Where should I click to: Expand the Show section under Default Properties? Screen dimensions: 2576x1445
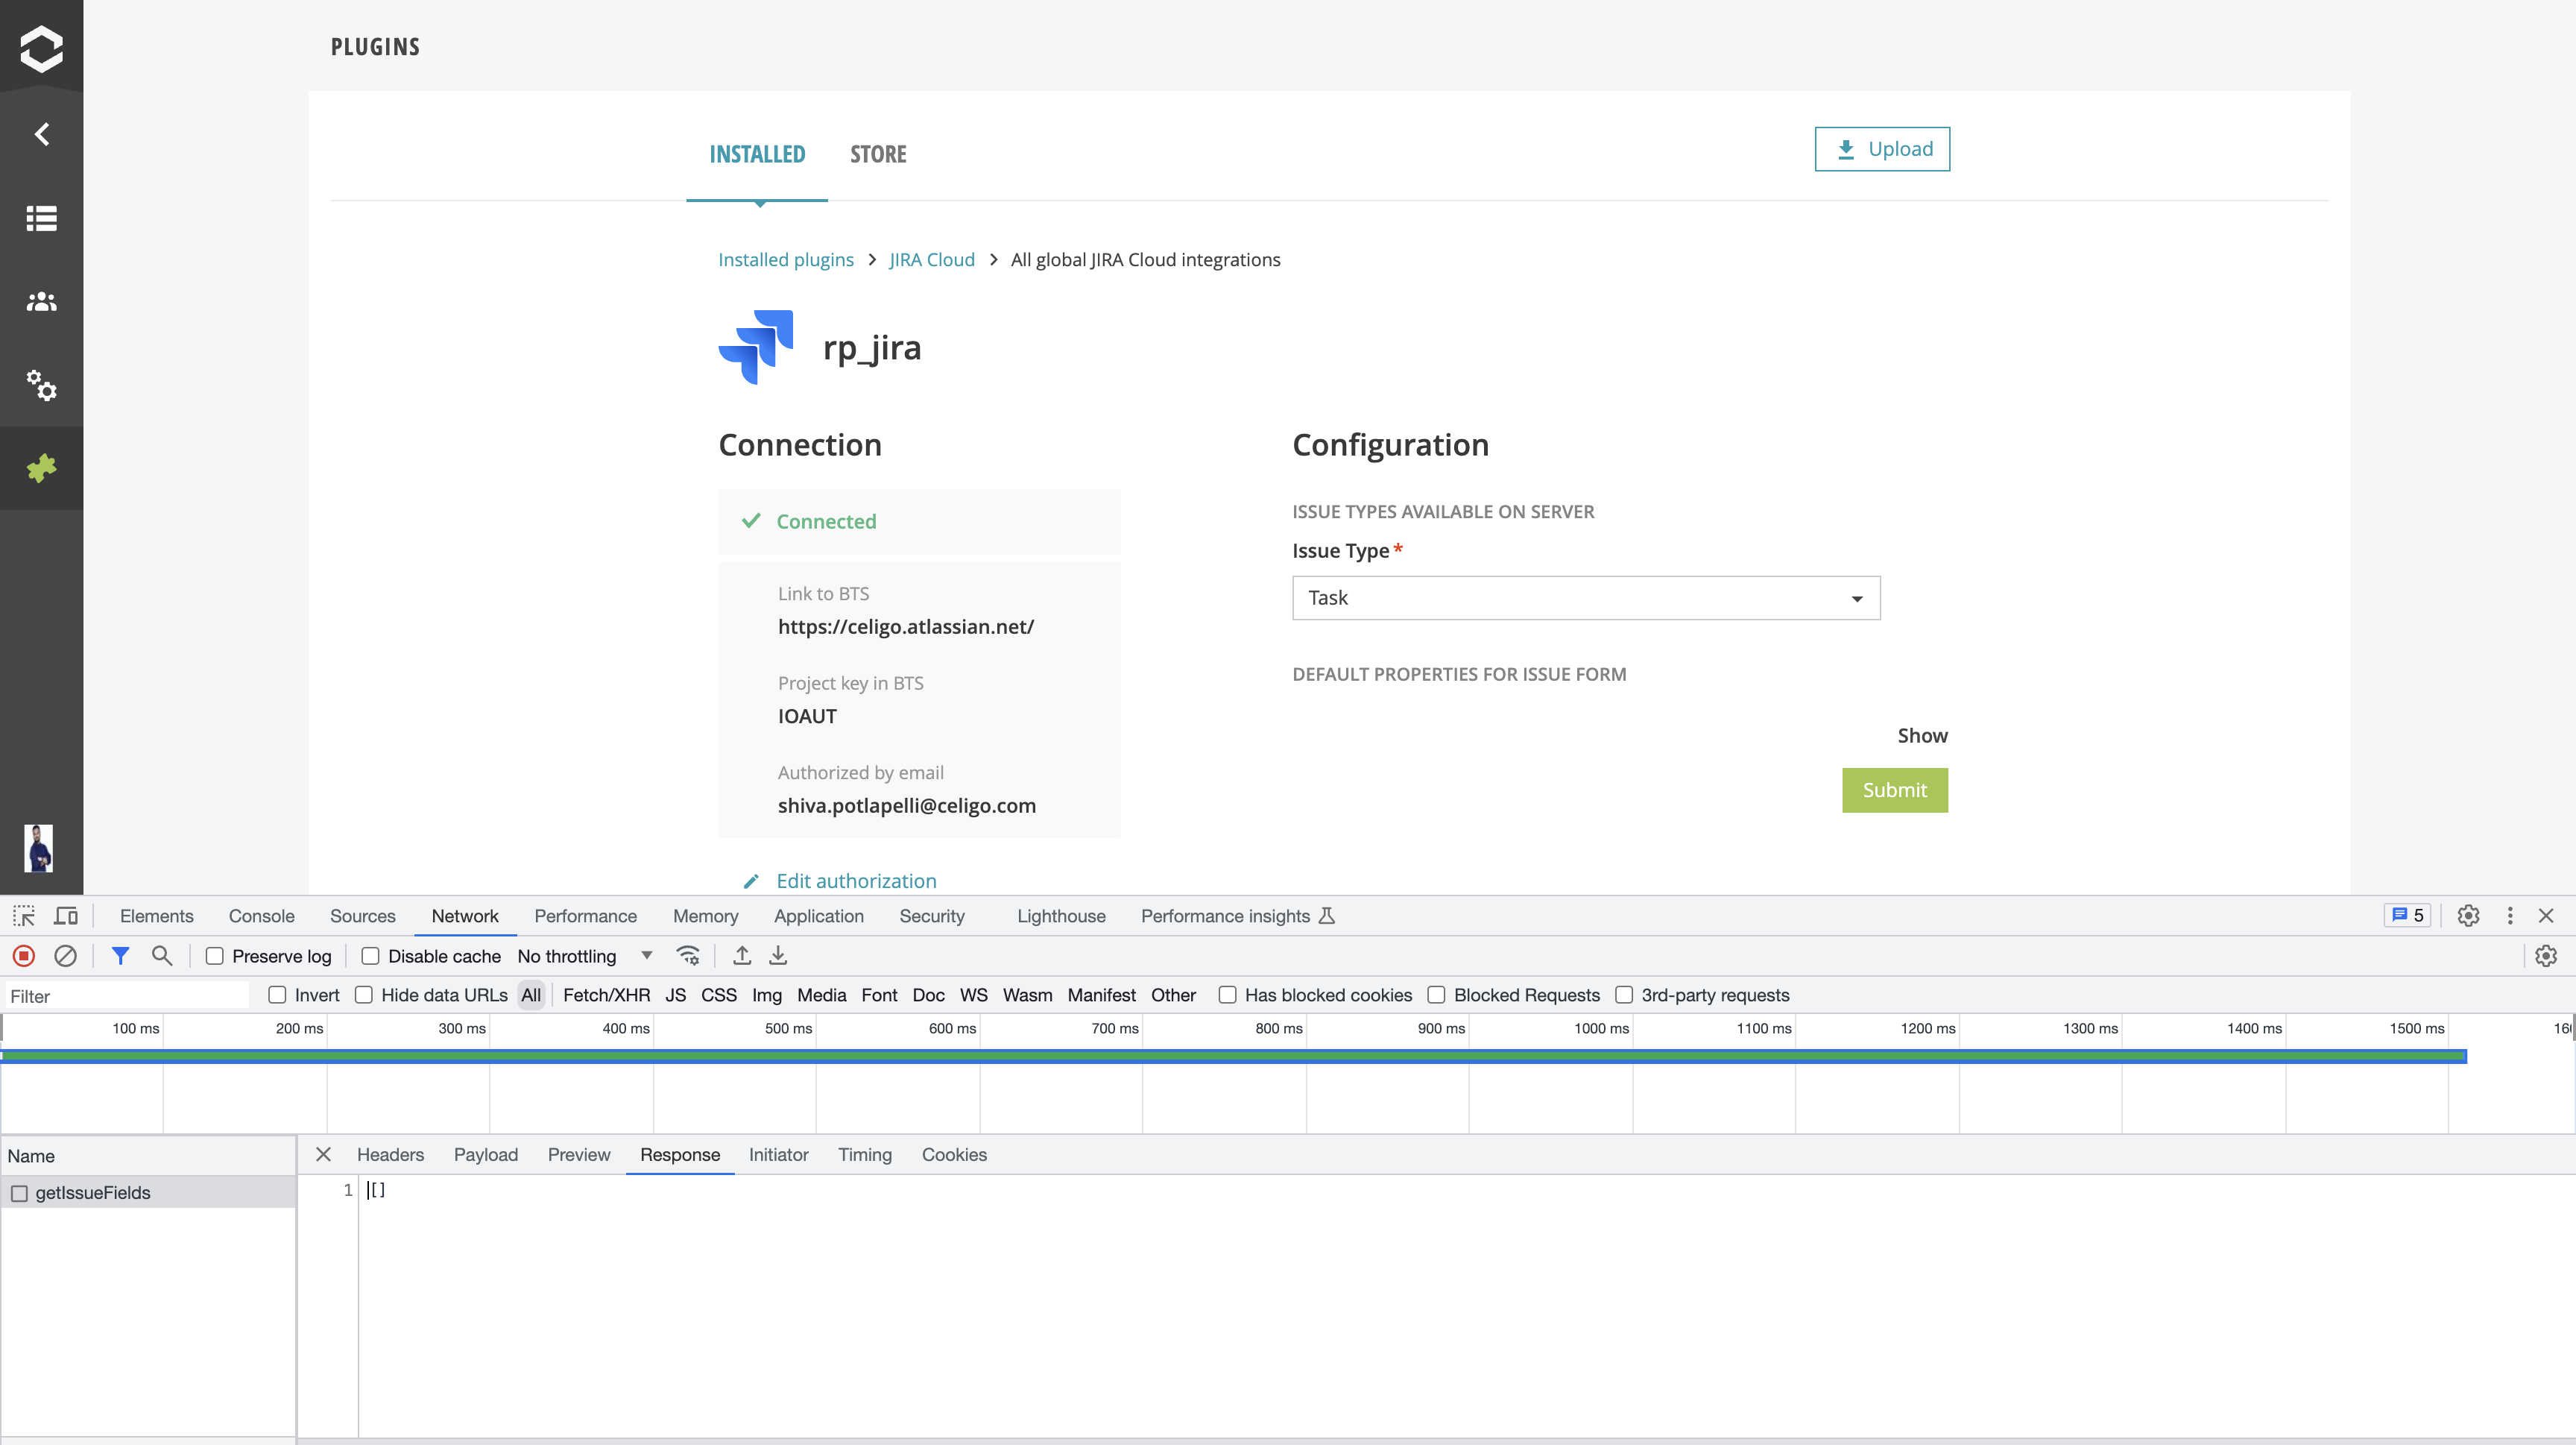(x=1921, y=735)
